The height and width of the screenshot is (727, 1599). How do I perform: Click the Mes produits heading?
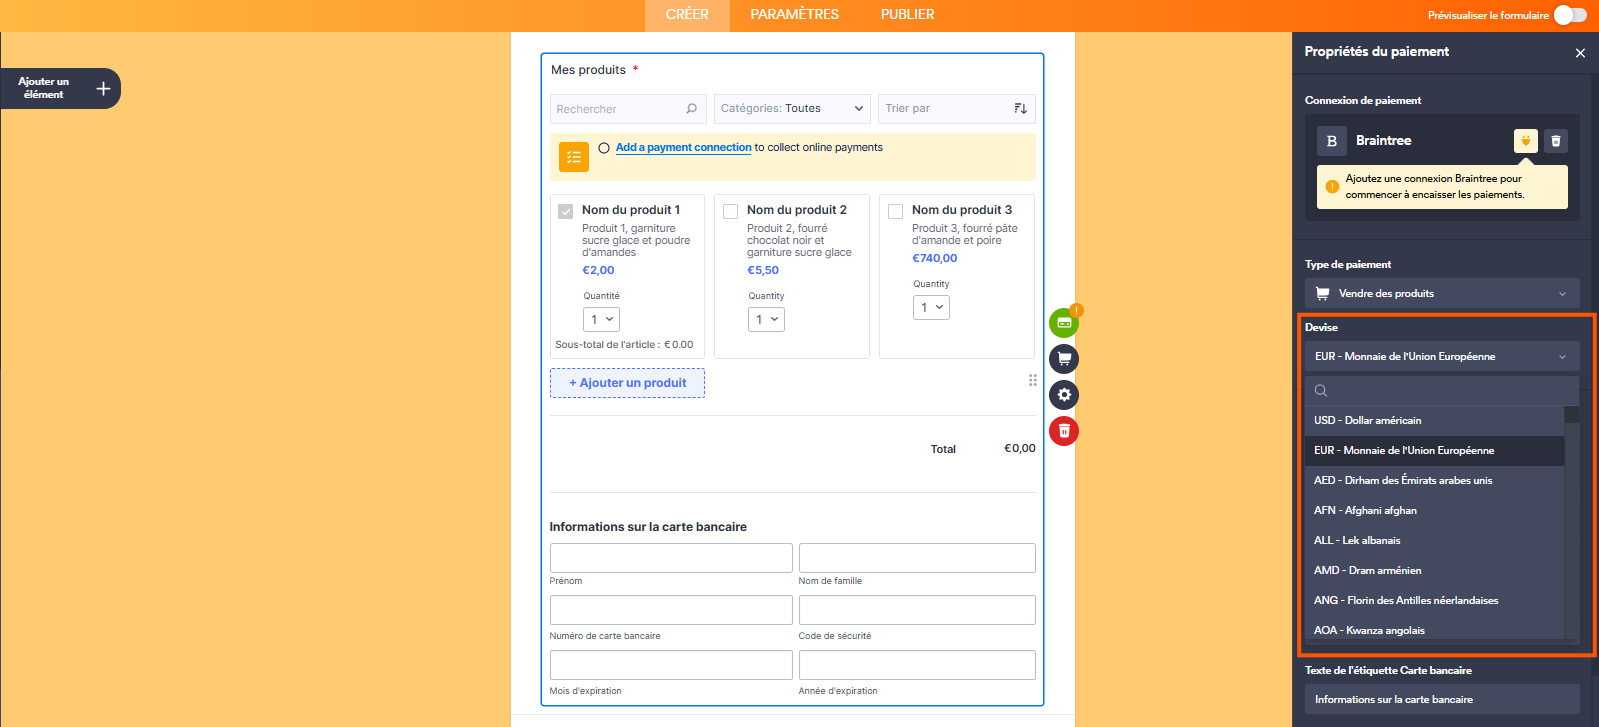[x=588, y=70]
